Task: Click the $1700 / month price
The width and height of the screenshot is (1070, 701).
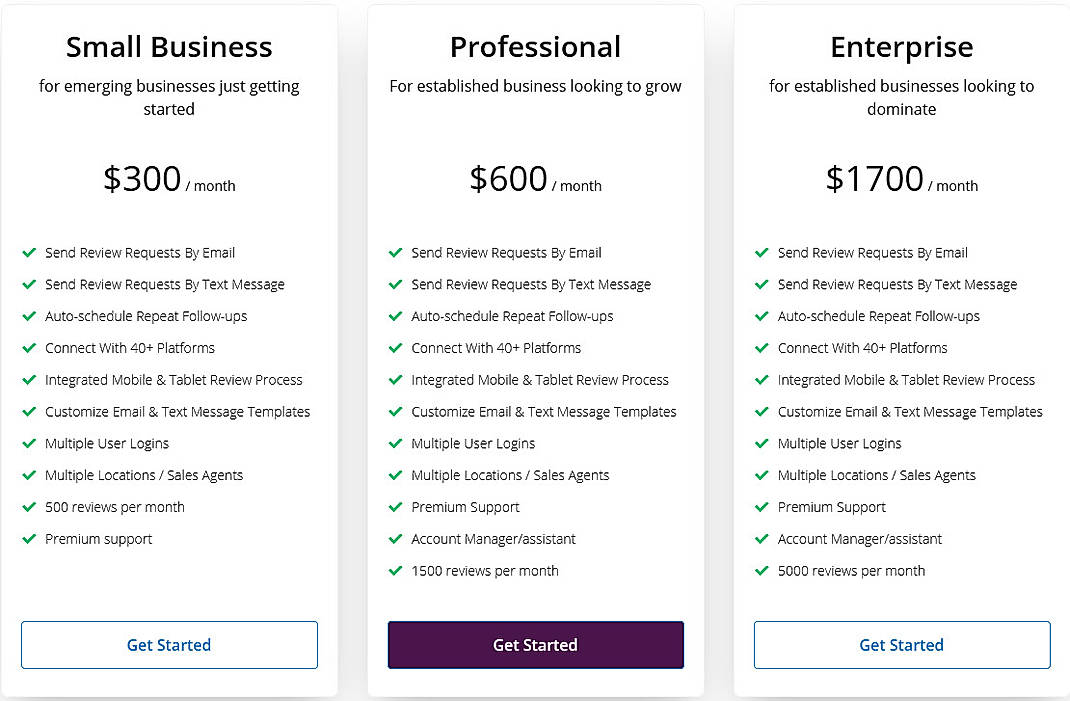Action: (901, 180)
